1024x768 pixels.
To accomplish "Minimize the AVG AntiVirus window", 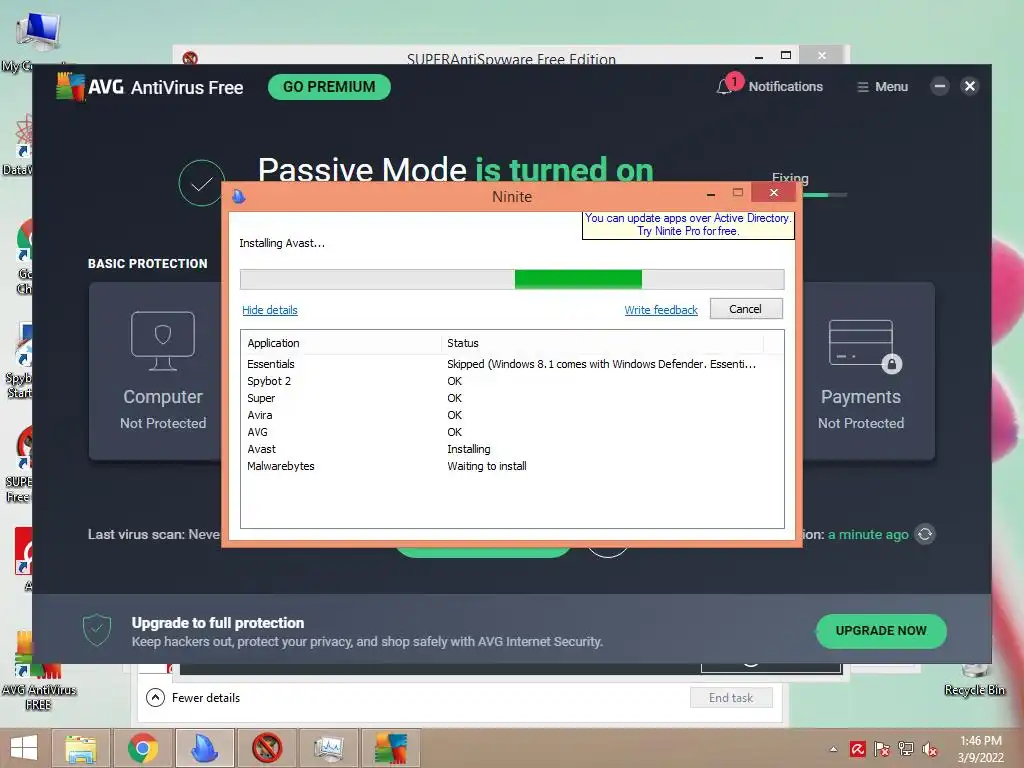I will pos(940,86).
